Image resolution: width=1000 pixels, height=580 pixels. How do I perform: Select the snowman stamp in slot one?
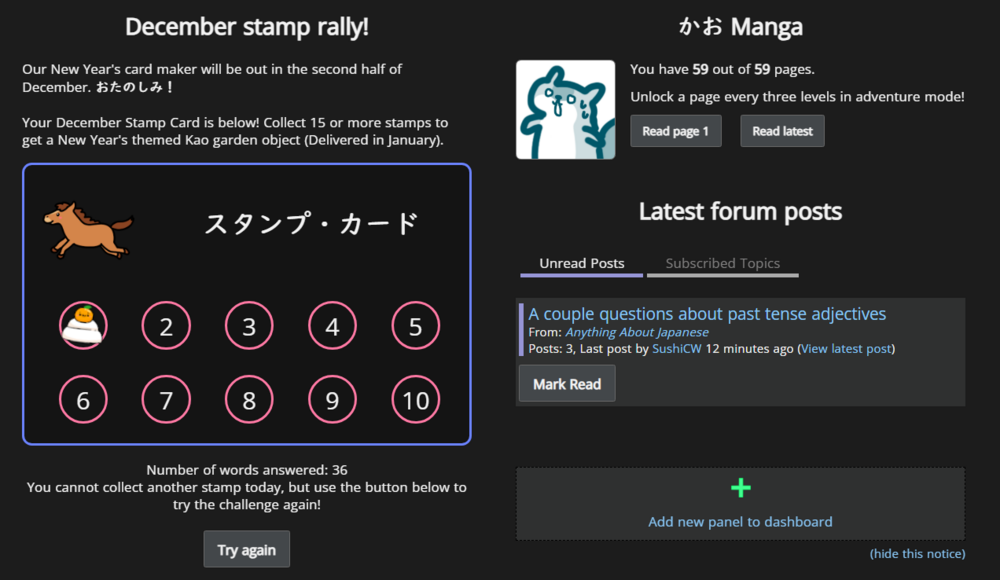83,326
